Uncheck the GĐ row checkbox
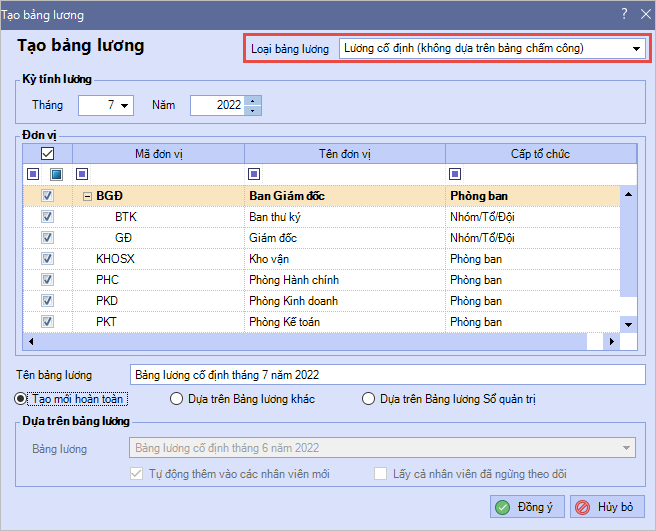This screenshot has width=656, height=531. click(47, 237)
